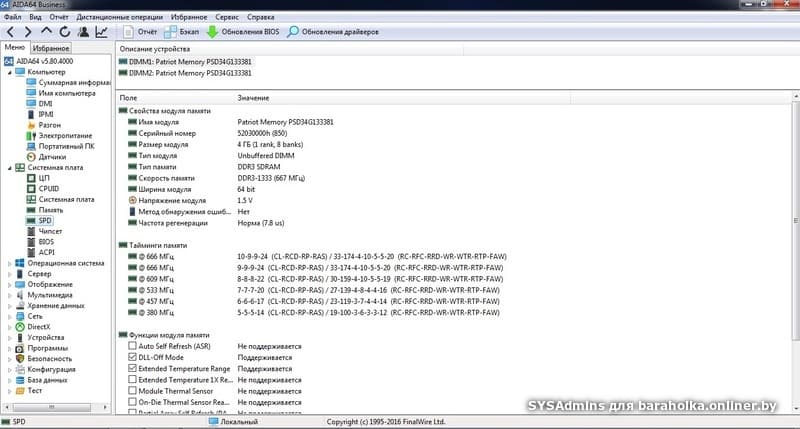
Task: Select Чипсет tree item
Action: 44,231
